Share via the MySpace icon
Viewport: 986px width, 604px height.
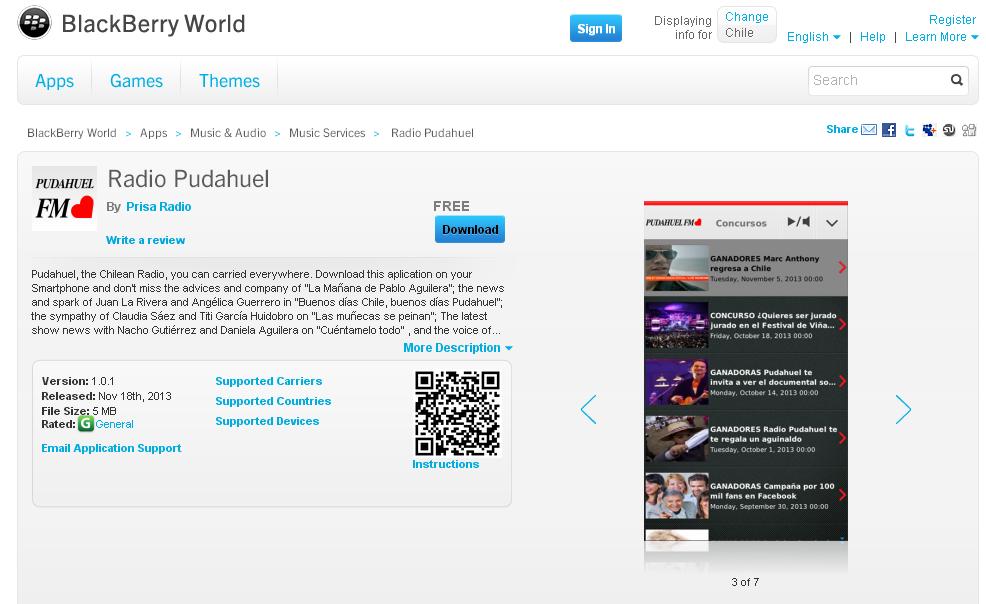point(929,129)
